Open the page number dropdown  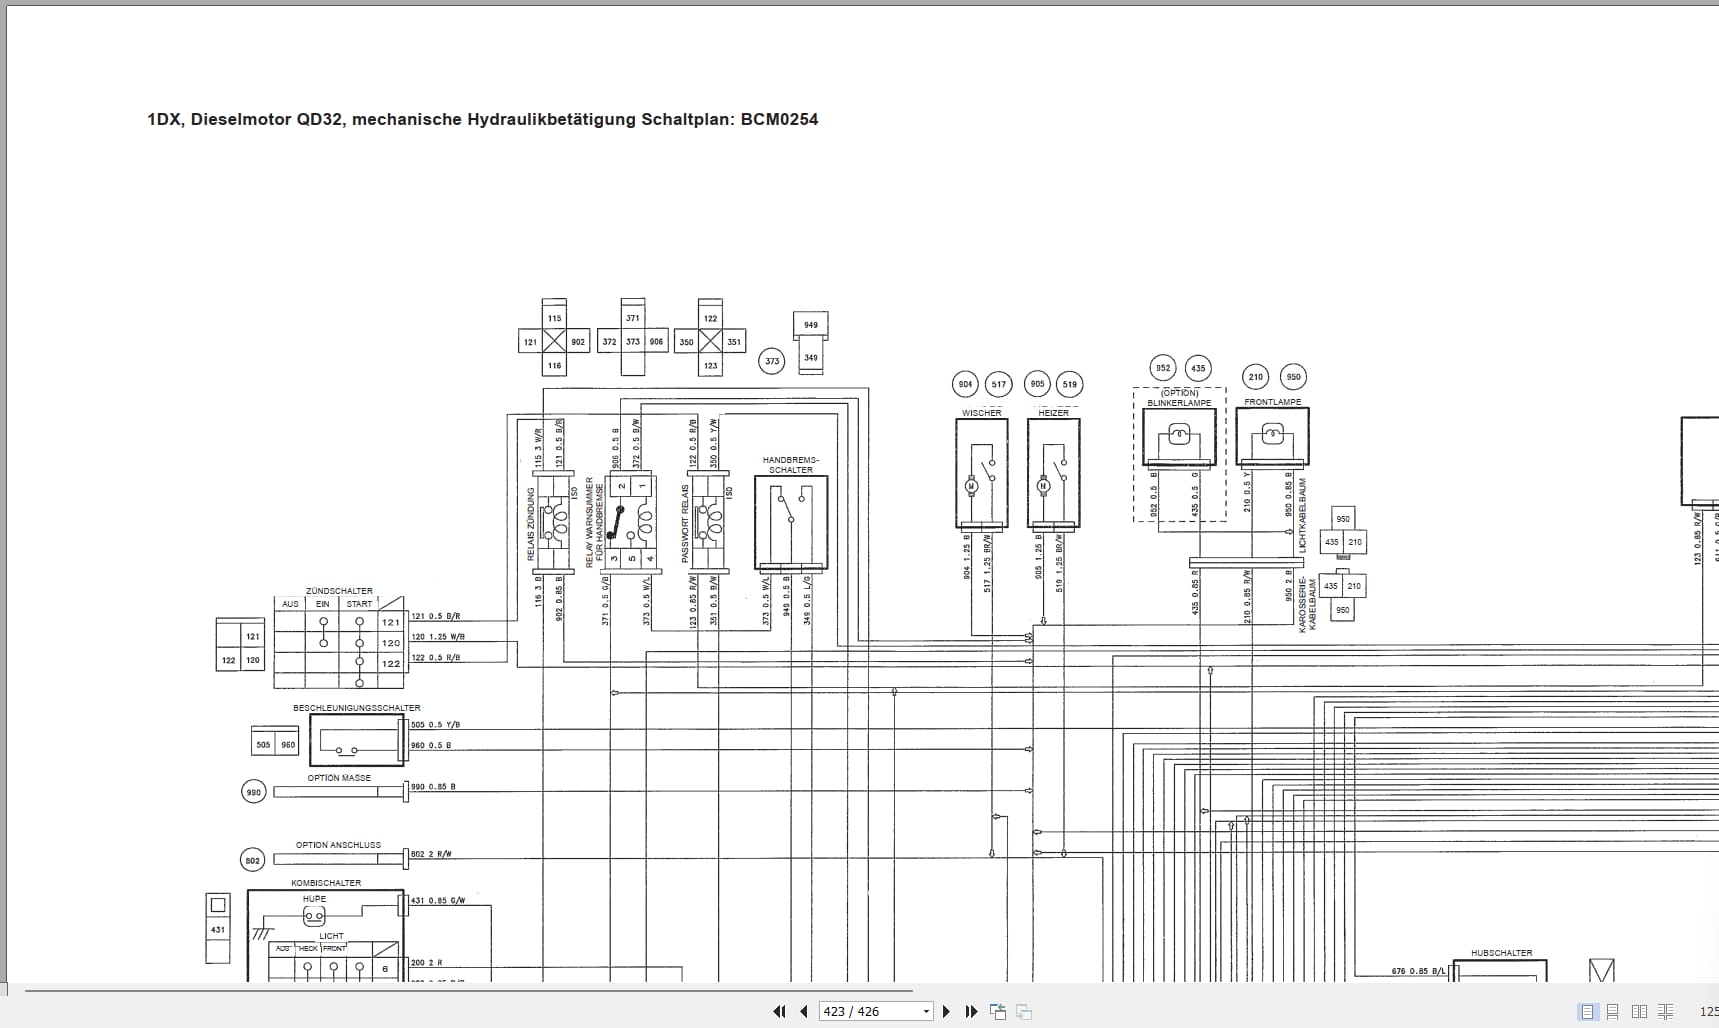click(x=925, y=1011)
